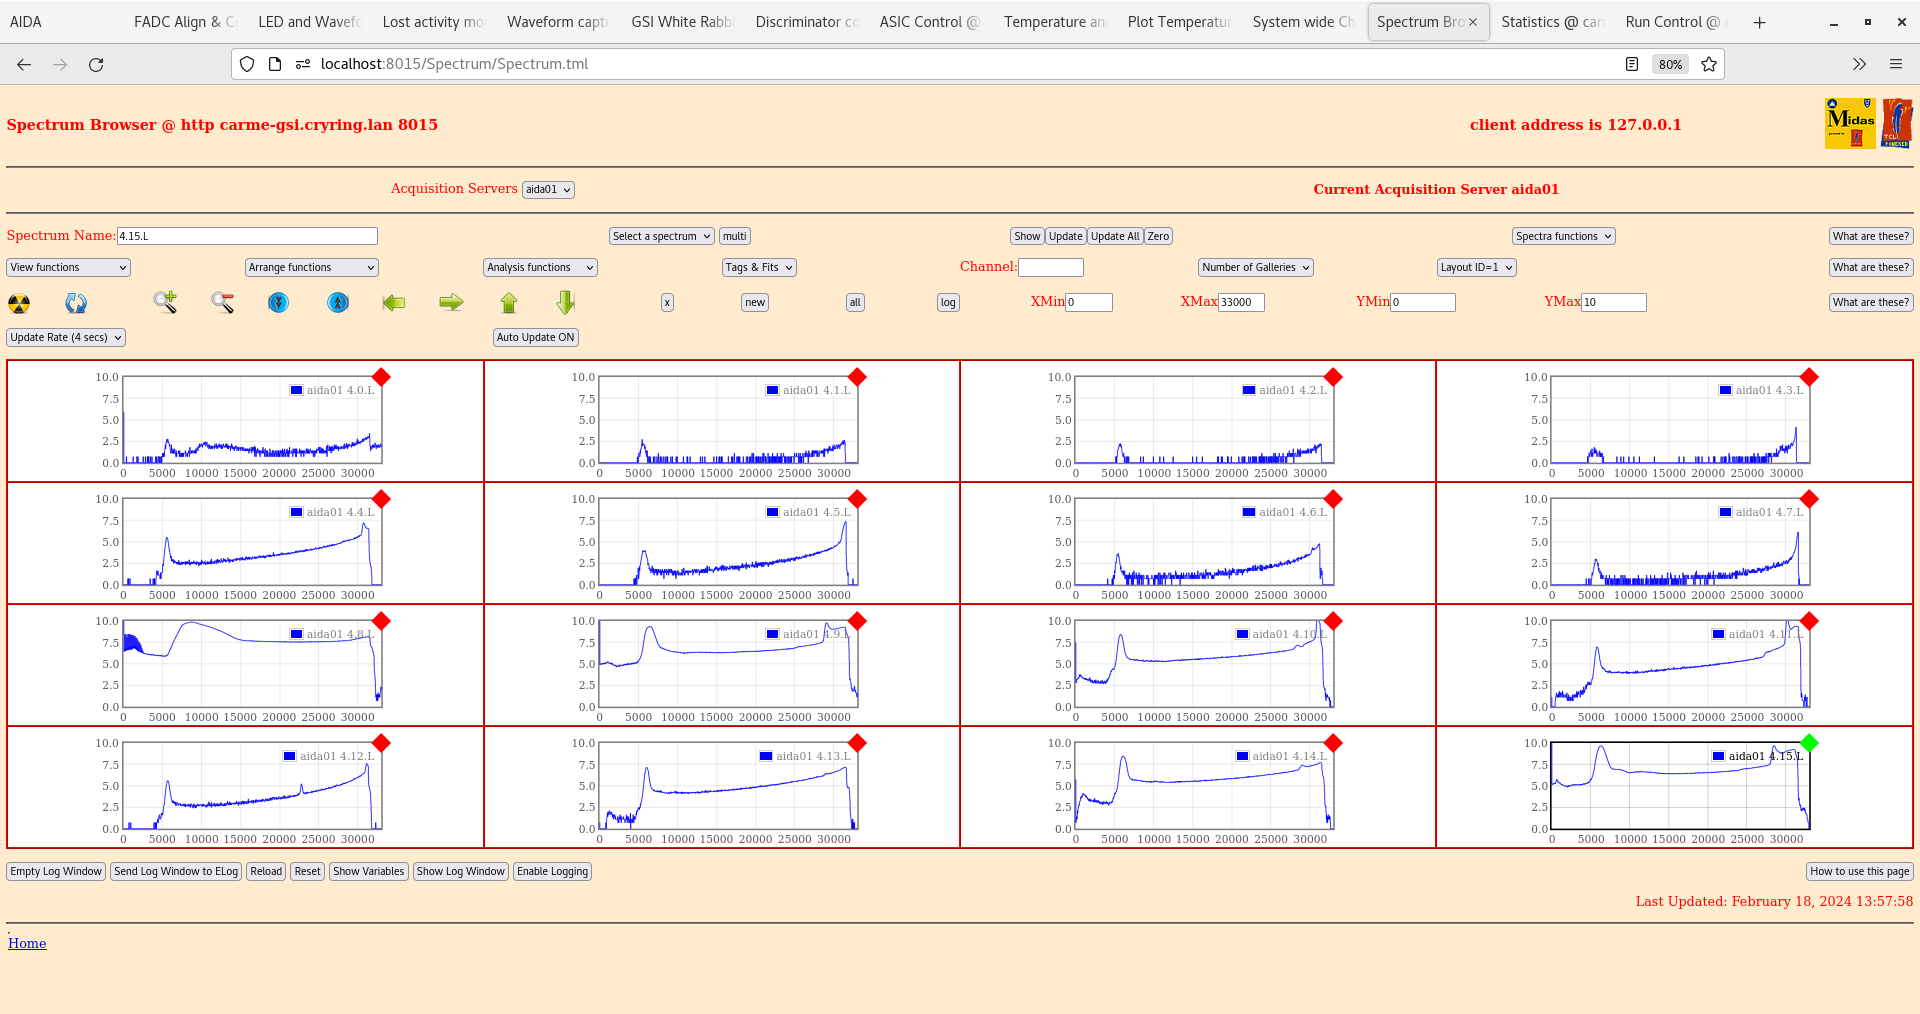Toggle the Auto Update ON button
This screenshot has width=1920, height=1014.
click(535, 338)
